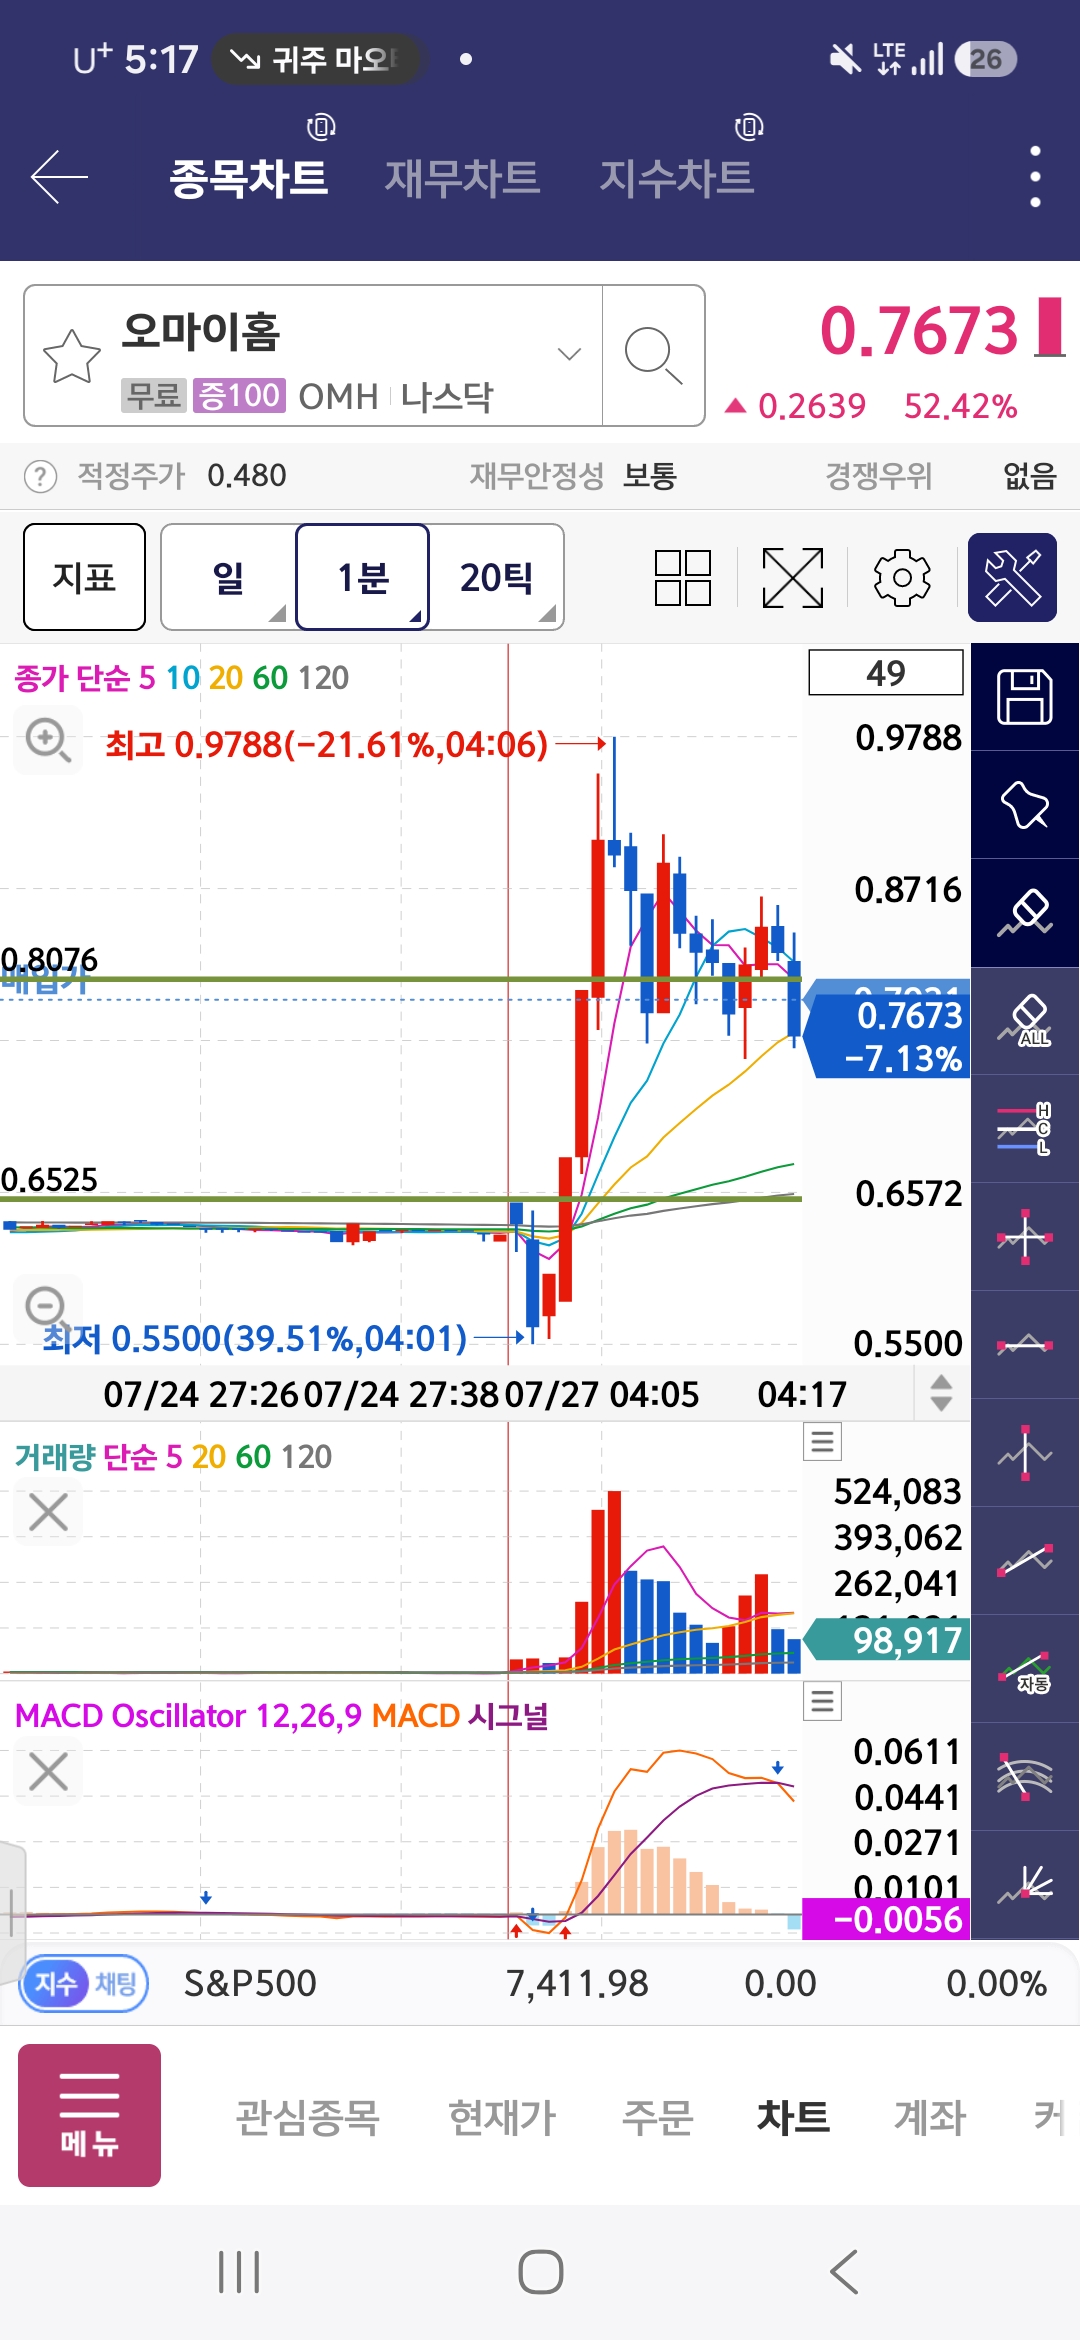Edit the candle count field showing 49
The width and height of the screenshot is (1080, 2340).
pyautogui.click(x=886, y=673)
